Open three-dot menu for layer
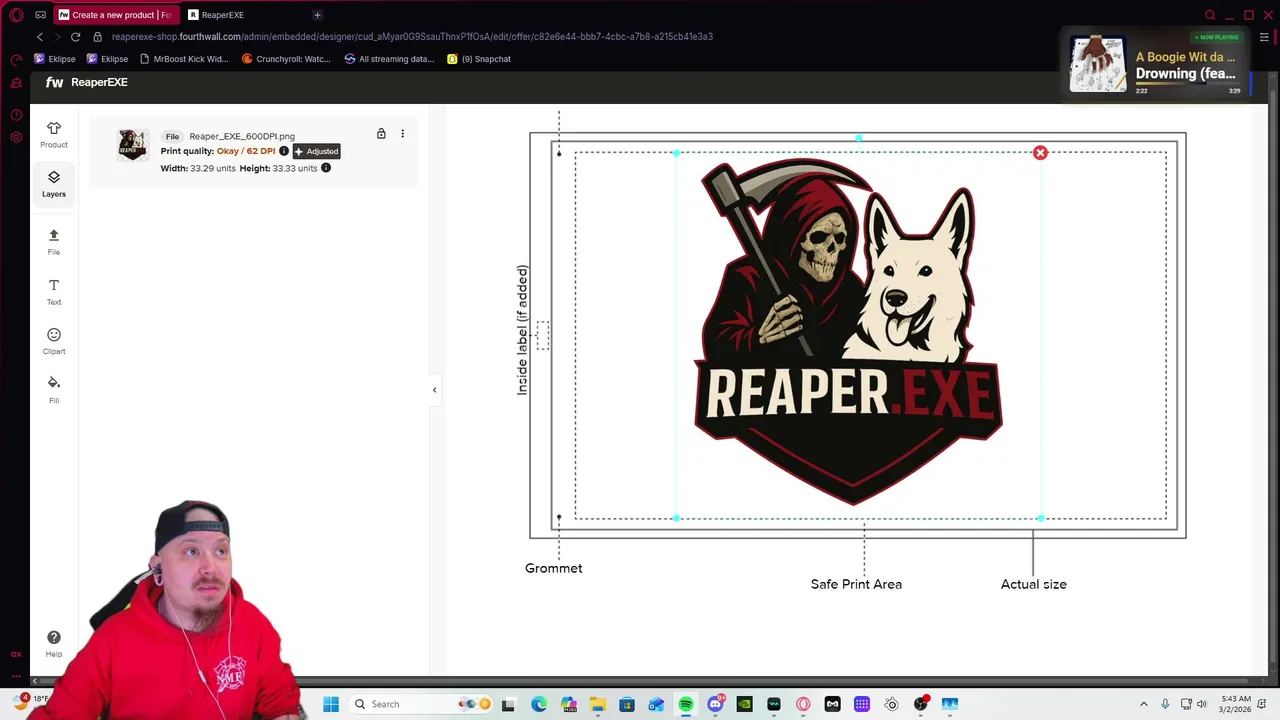Screen dimensions: 1280x720 pos(403,133)
